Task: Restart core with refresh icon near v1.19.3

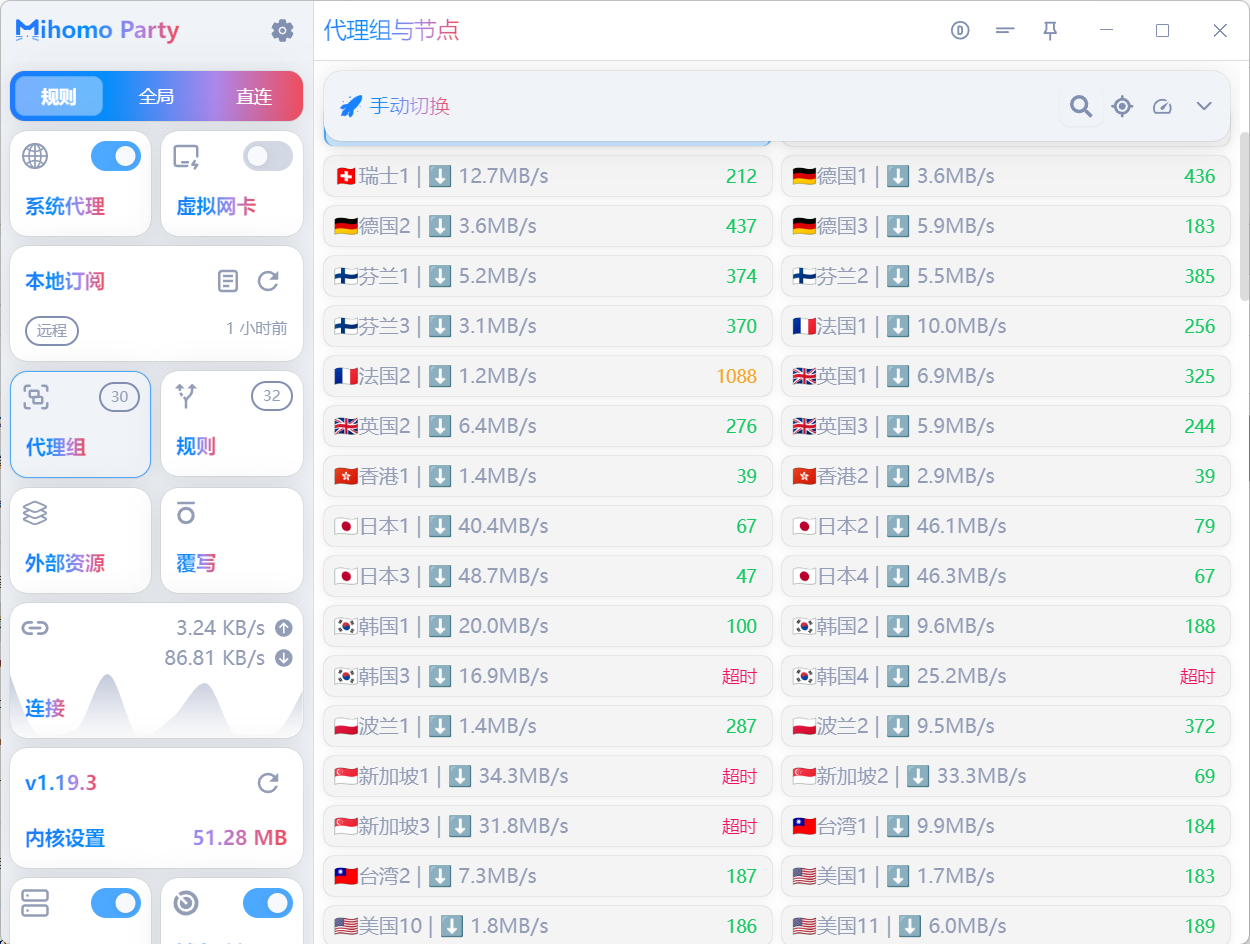Action: pyautogui.click(x=268, y=782)
